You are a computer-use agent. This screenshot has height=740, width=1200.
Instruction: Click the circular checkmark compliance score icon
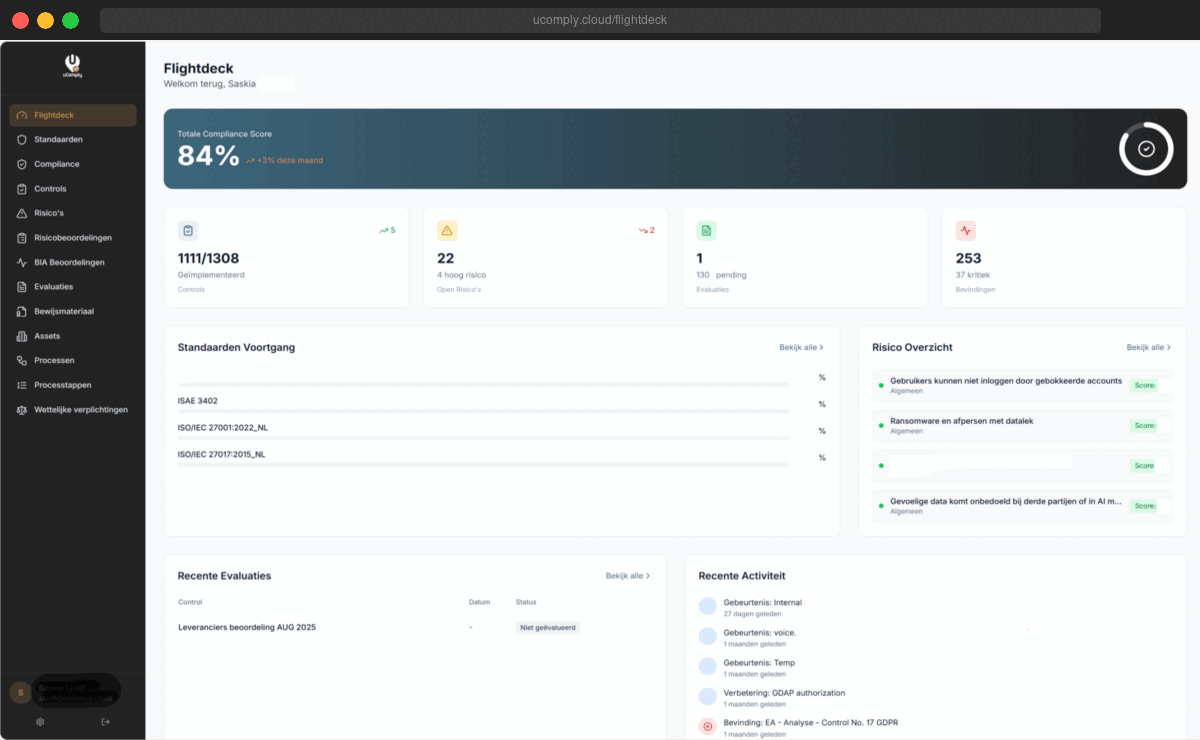click(1146, 148)
